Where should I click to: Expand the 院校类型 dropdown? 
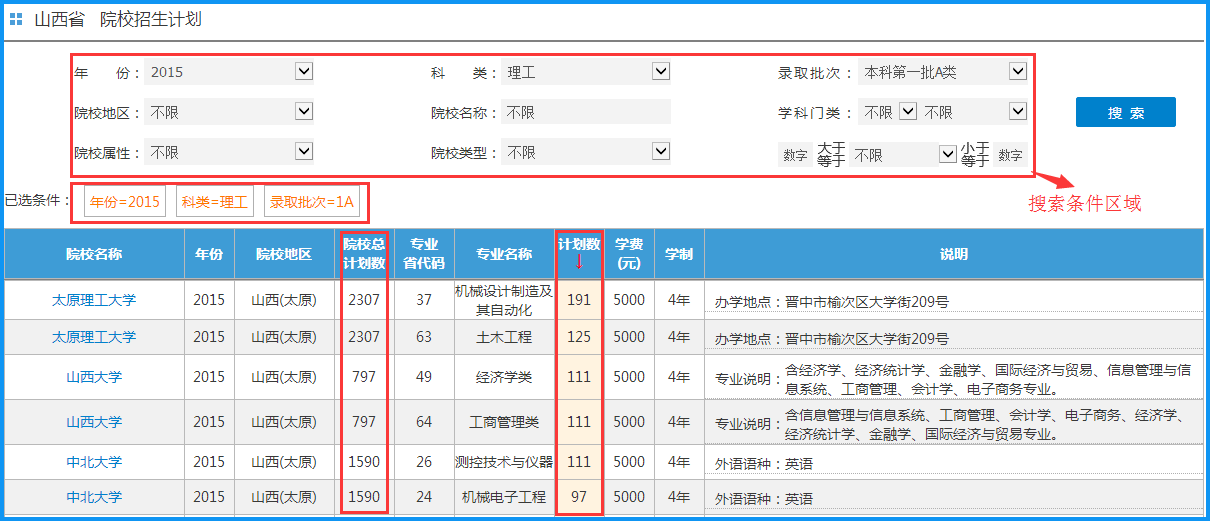click(660, 152)
